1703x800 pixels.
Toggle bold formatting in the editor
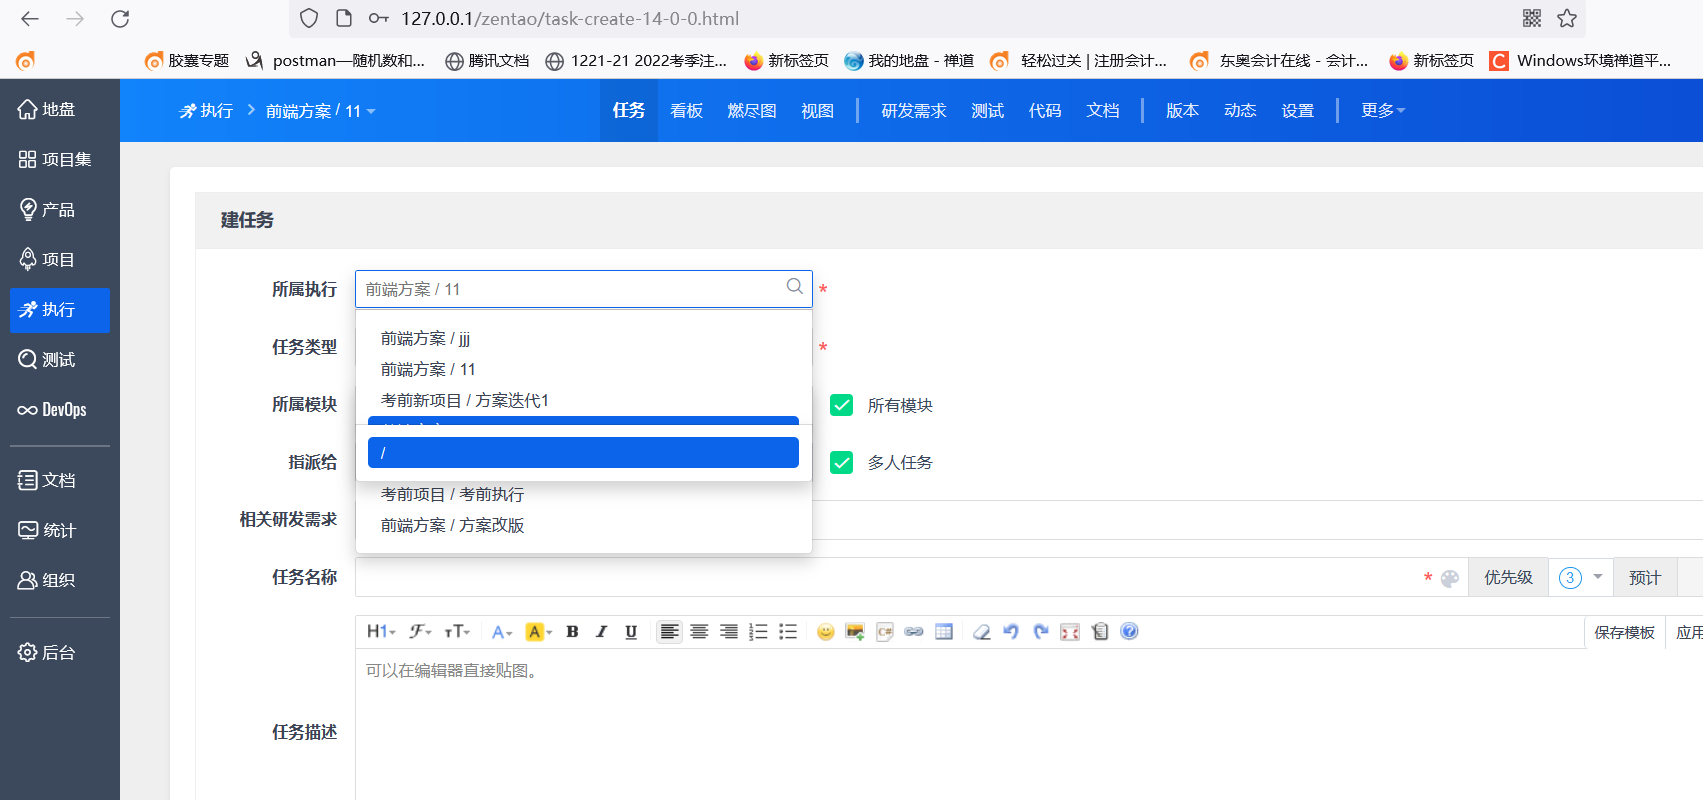coord(572,632)
